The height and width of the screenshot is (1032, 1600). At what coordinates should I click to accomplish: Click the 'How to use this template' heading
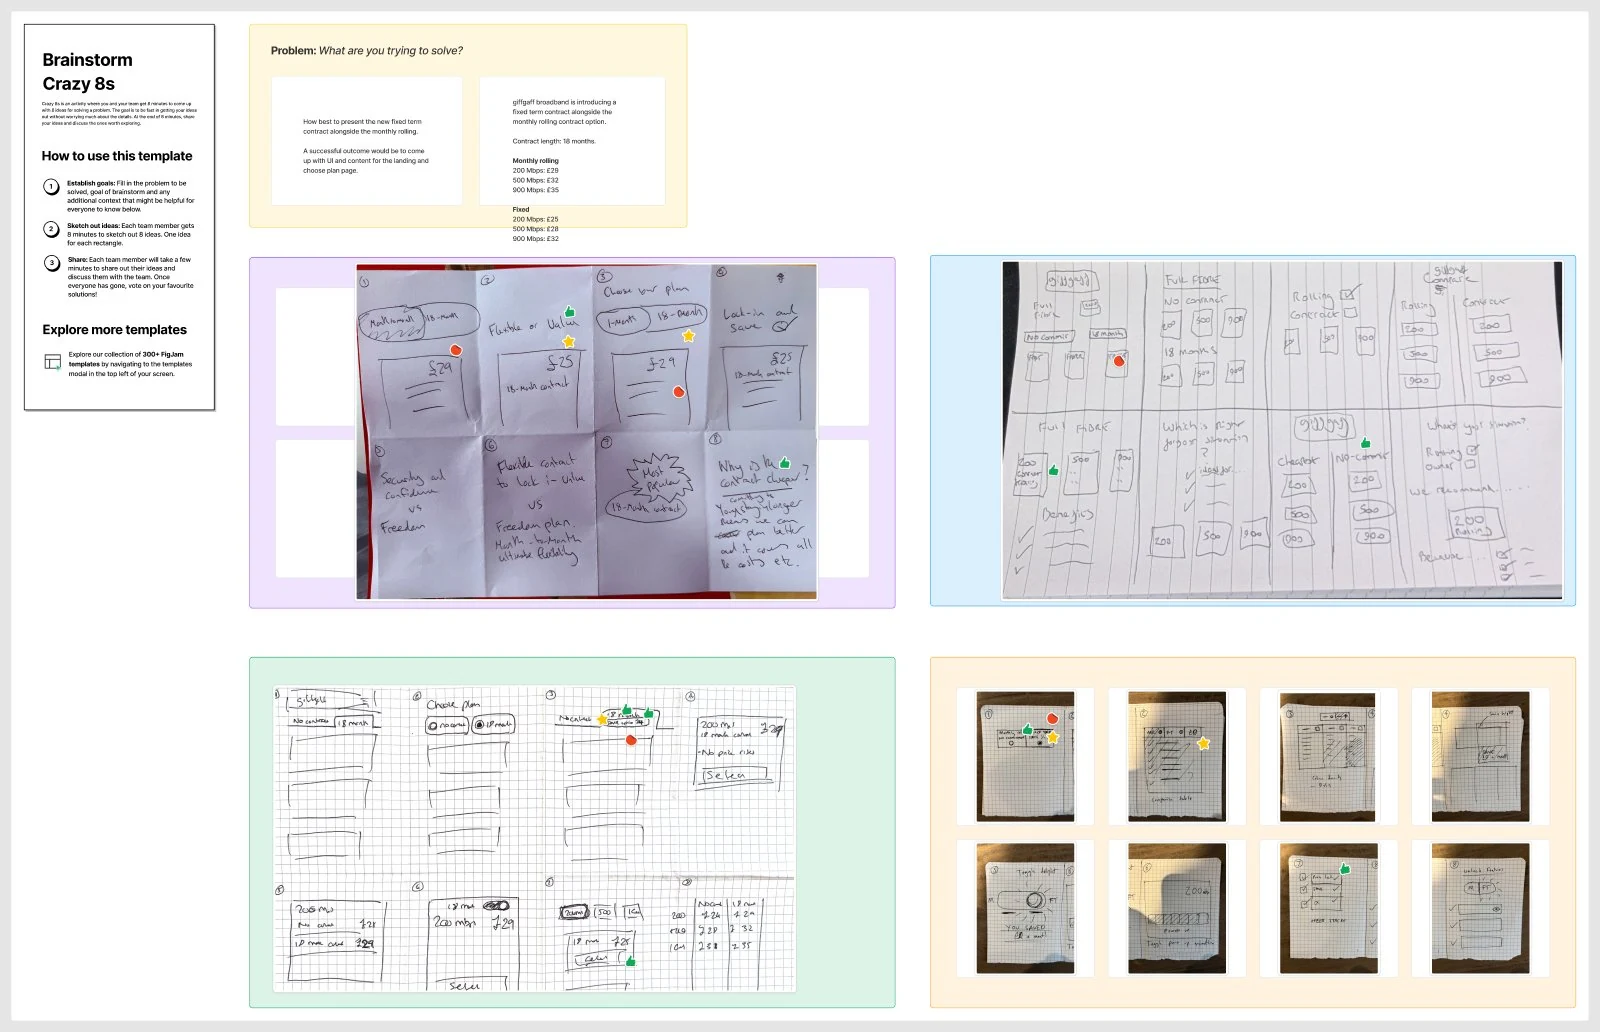117,156
